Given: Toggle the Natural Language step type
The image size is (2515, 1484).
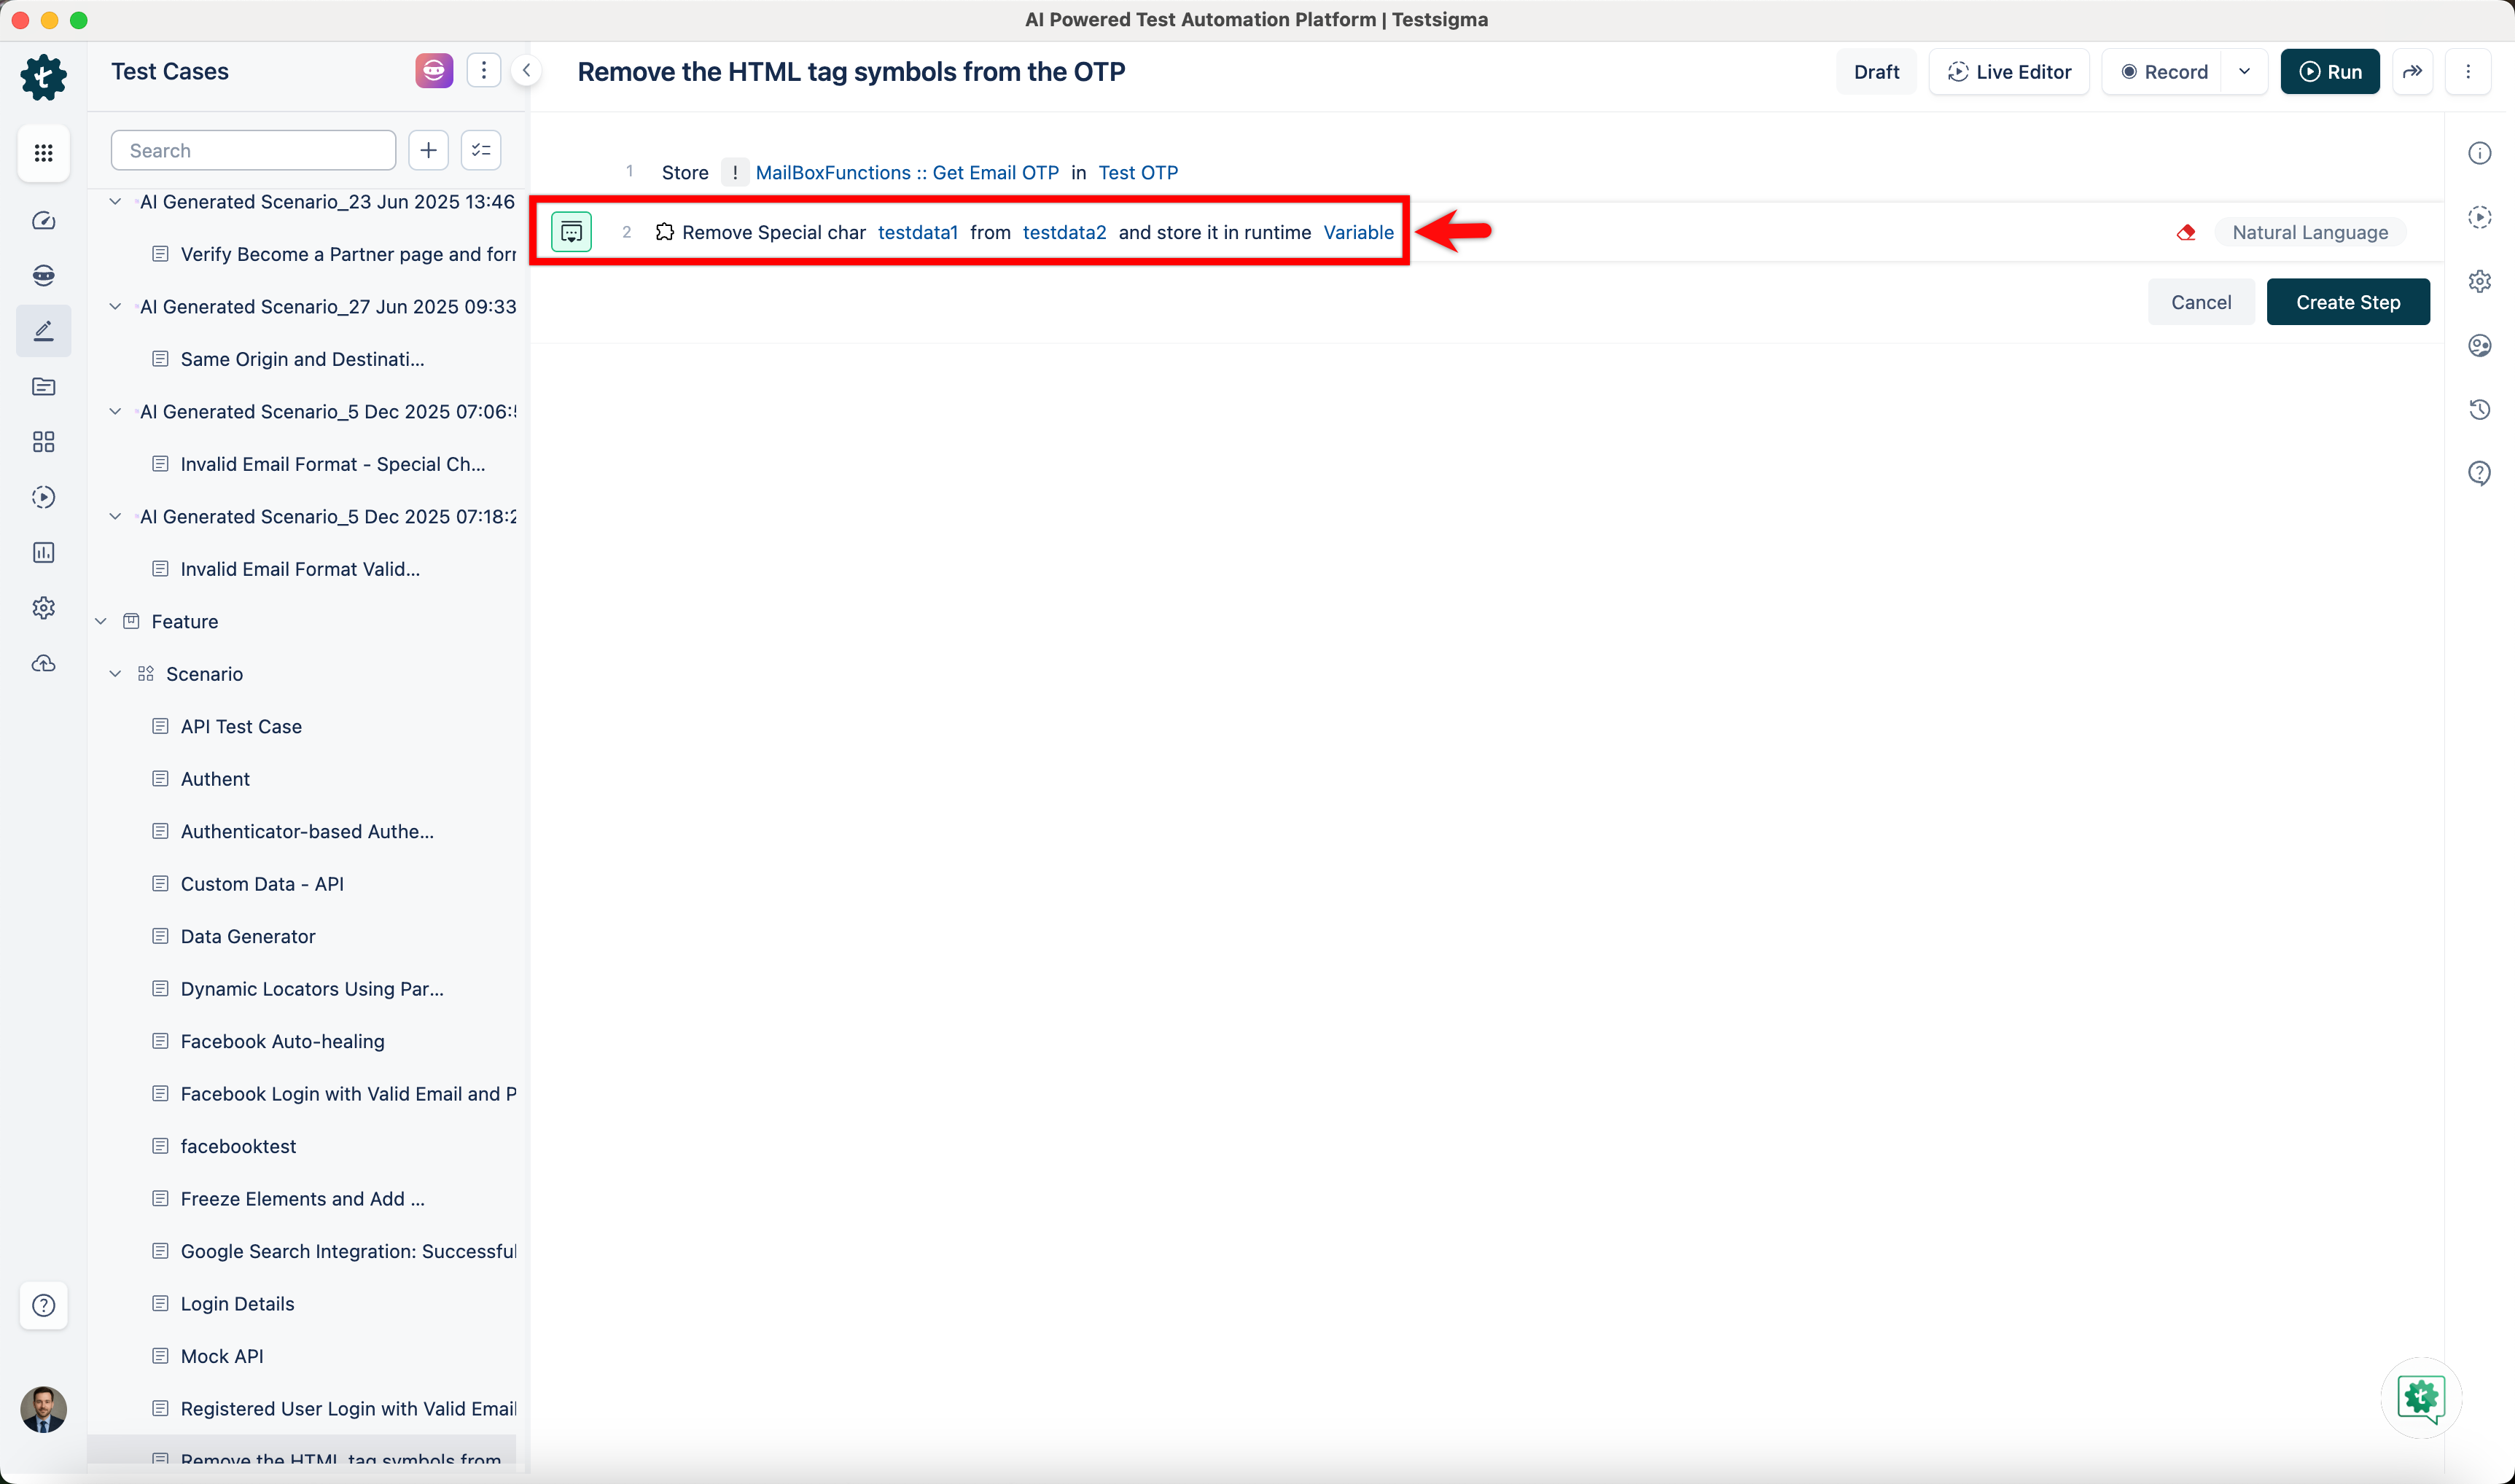Looking at the screenshot, I should [2309, 232].
